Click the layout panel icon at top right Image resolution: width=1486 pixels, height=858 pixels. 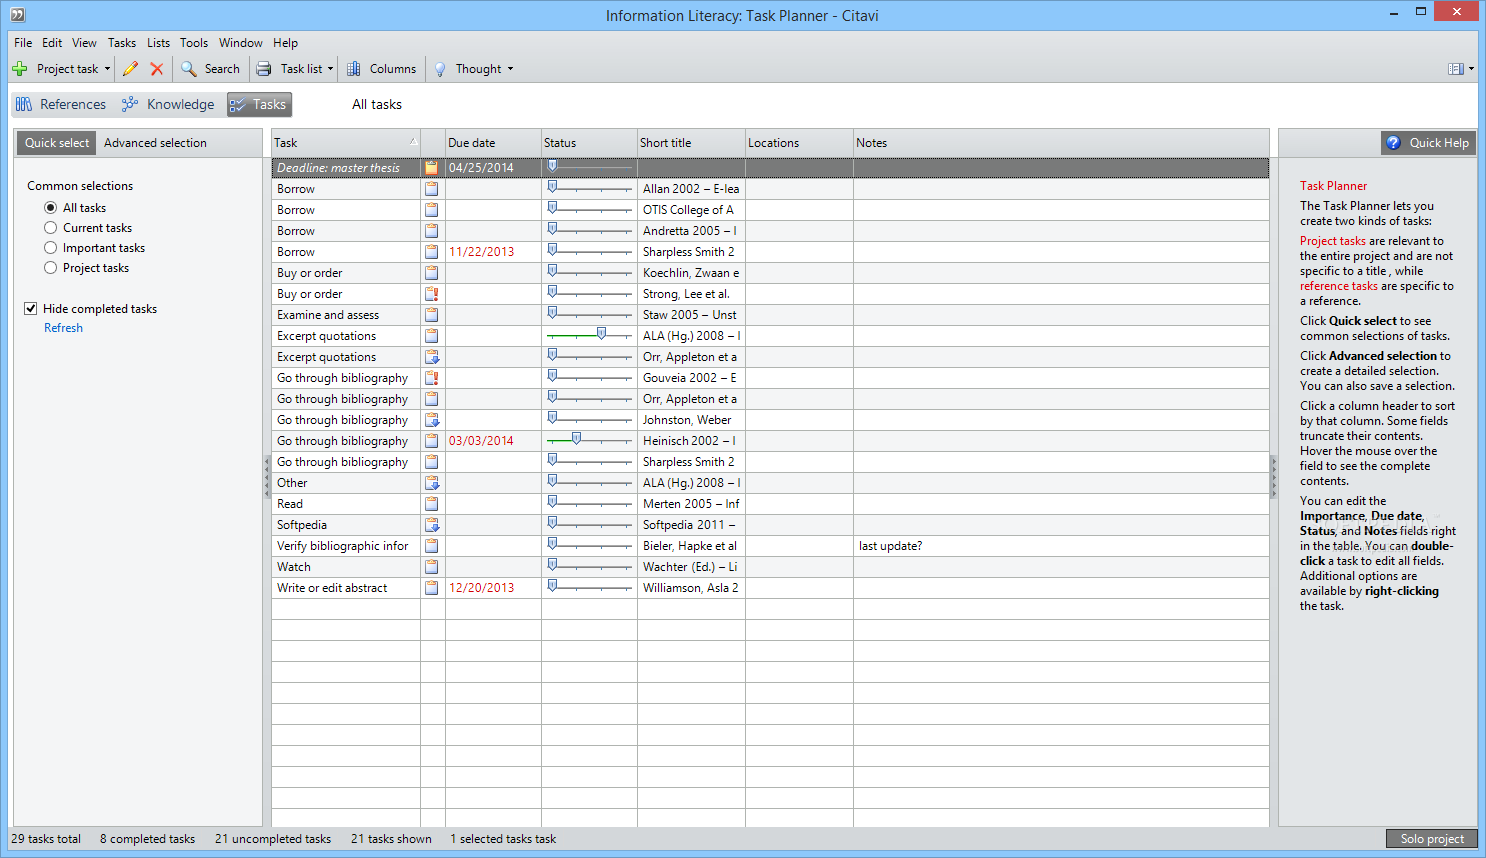1456,69
